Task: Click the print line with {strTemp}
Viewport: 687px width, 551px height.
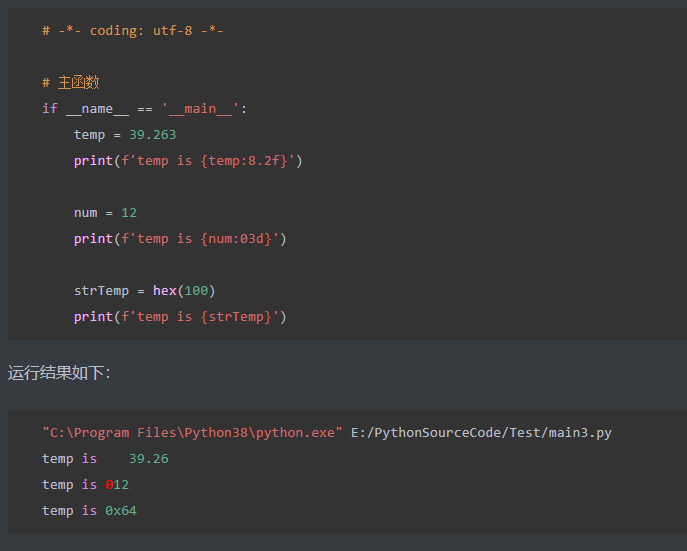Action: [180, 317]
